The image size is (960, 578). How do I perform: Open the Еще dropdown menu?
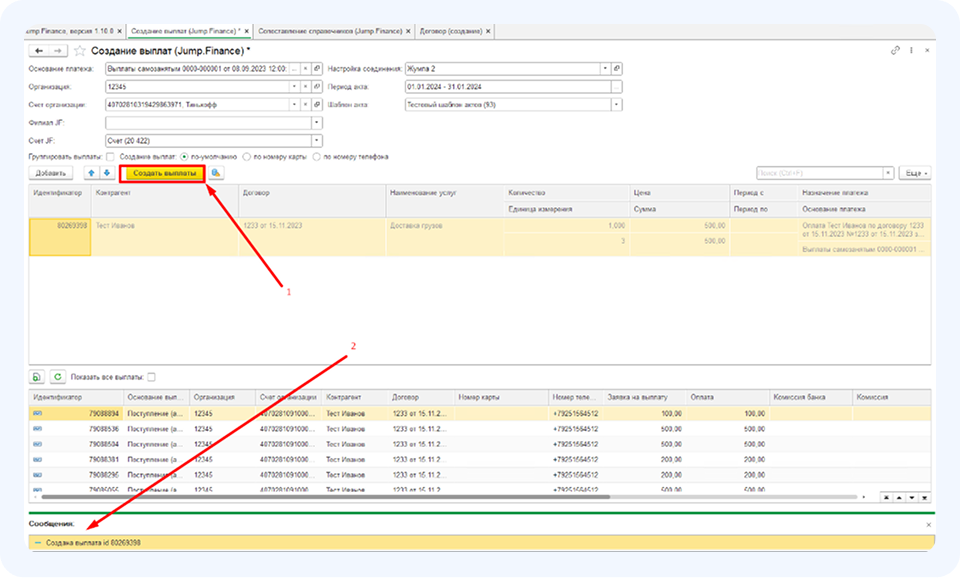pos(914,173)
